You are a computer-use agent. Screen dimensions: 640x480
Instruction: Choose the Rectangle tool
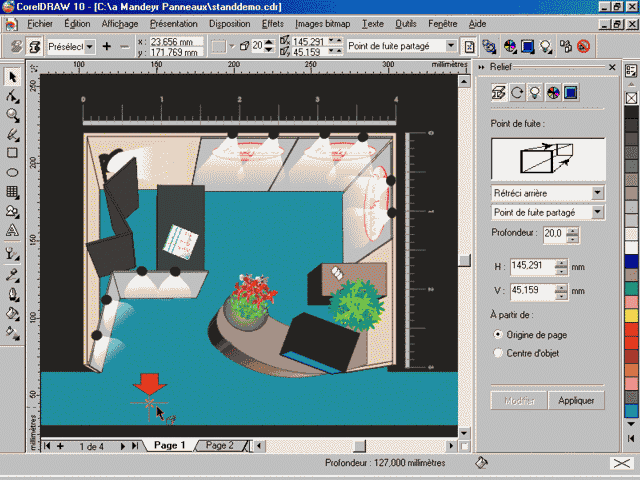click(13, 153)
